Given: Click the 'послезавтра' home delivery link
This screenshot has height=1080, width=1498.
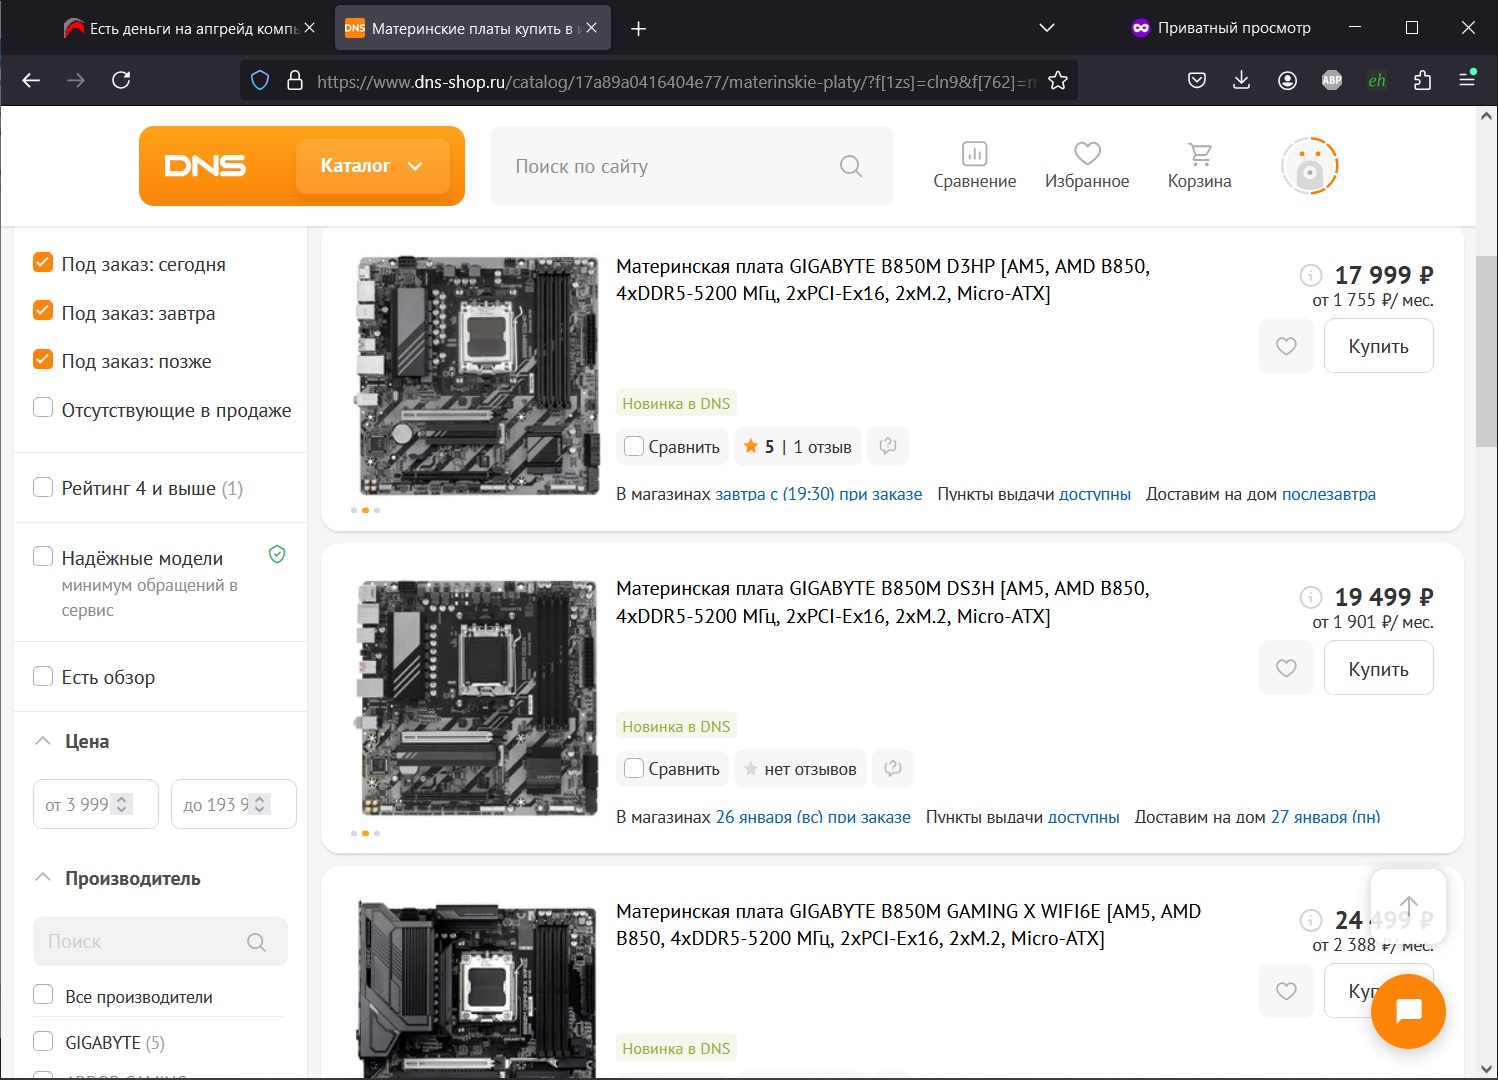Looking at the screenshot, I should point(1329,494).
